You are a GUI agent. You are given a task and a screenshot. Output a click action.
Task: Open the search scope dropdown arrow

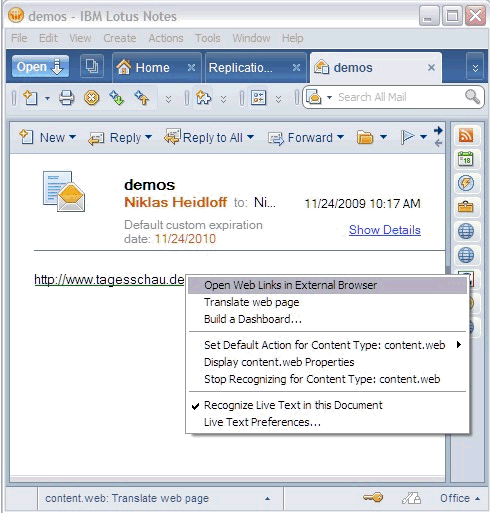[x=329, y=97]
